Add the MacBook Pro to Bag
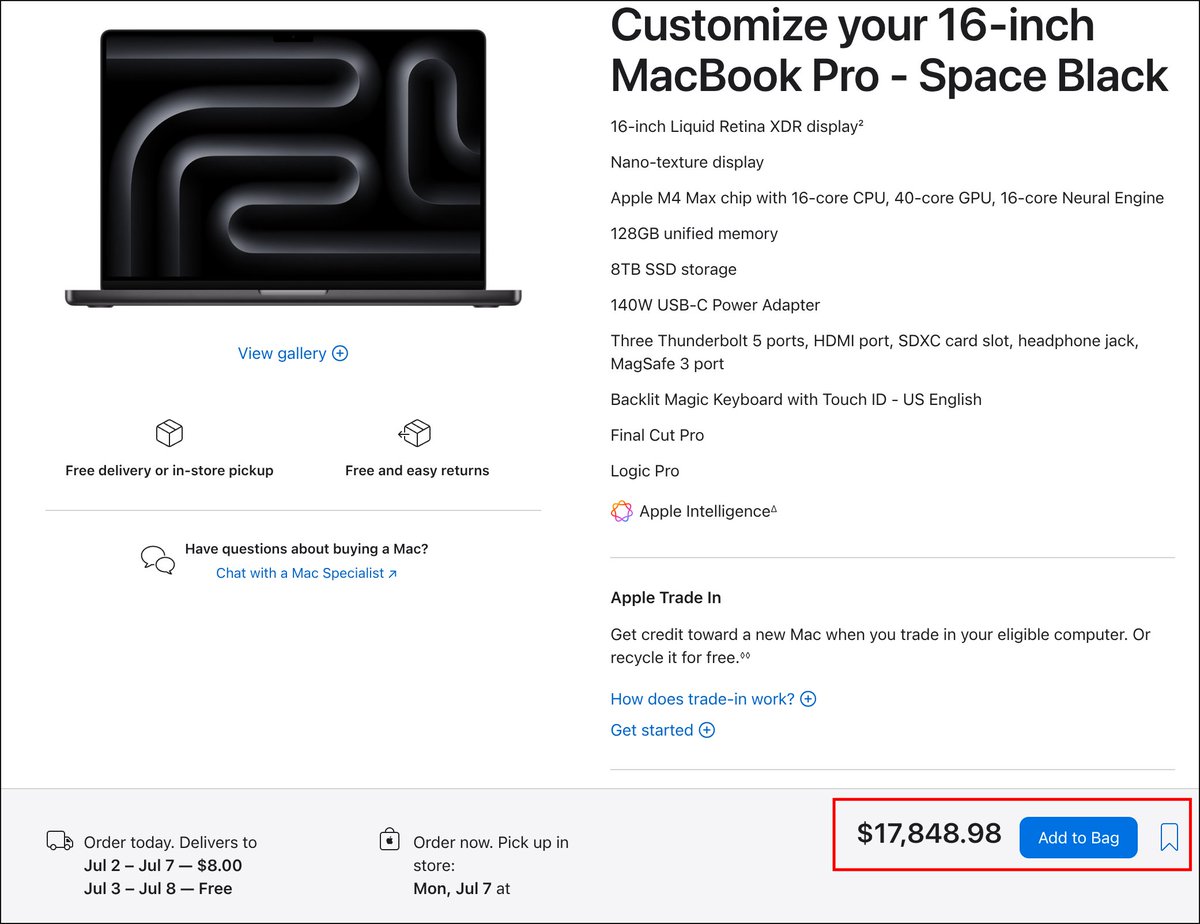The height and width of the screenshot is (924, 1200). [1078, 838]
